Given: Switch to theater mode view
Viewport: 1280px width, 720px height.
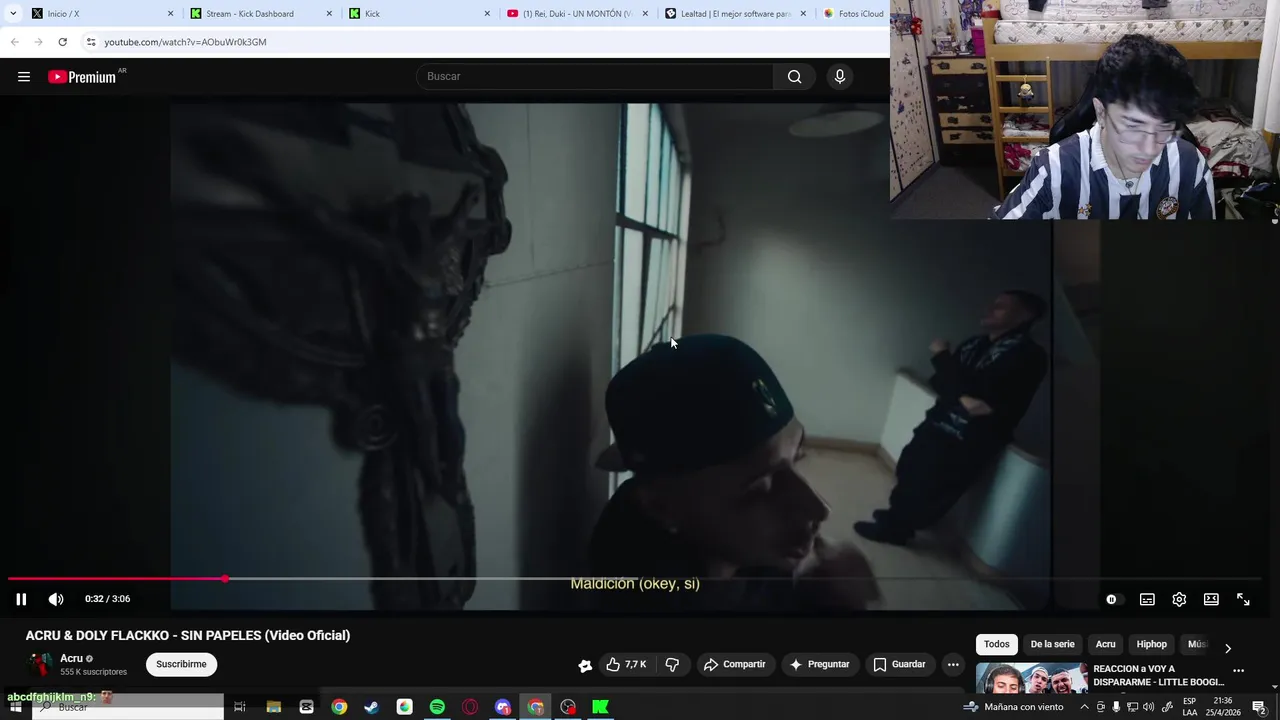Looking at the screenshot, I should 1211,599.
